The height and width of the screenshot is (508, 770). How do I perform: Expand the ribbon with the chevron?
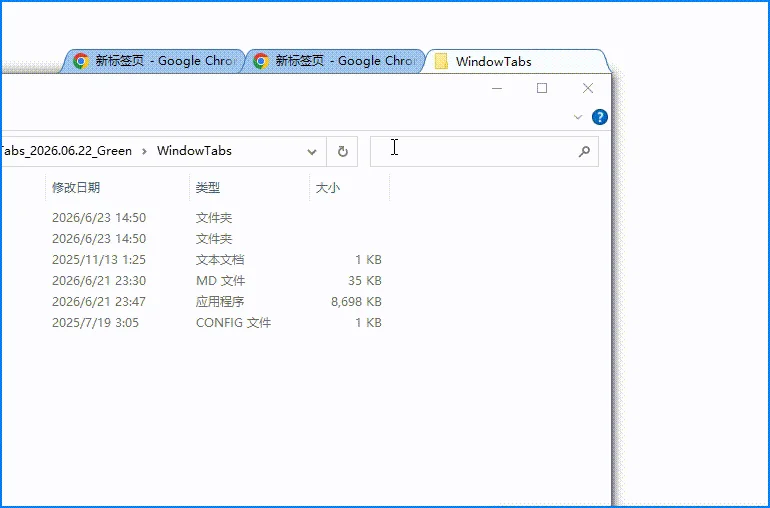[578, 117]
